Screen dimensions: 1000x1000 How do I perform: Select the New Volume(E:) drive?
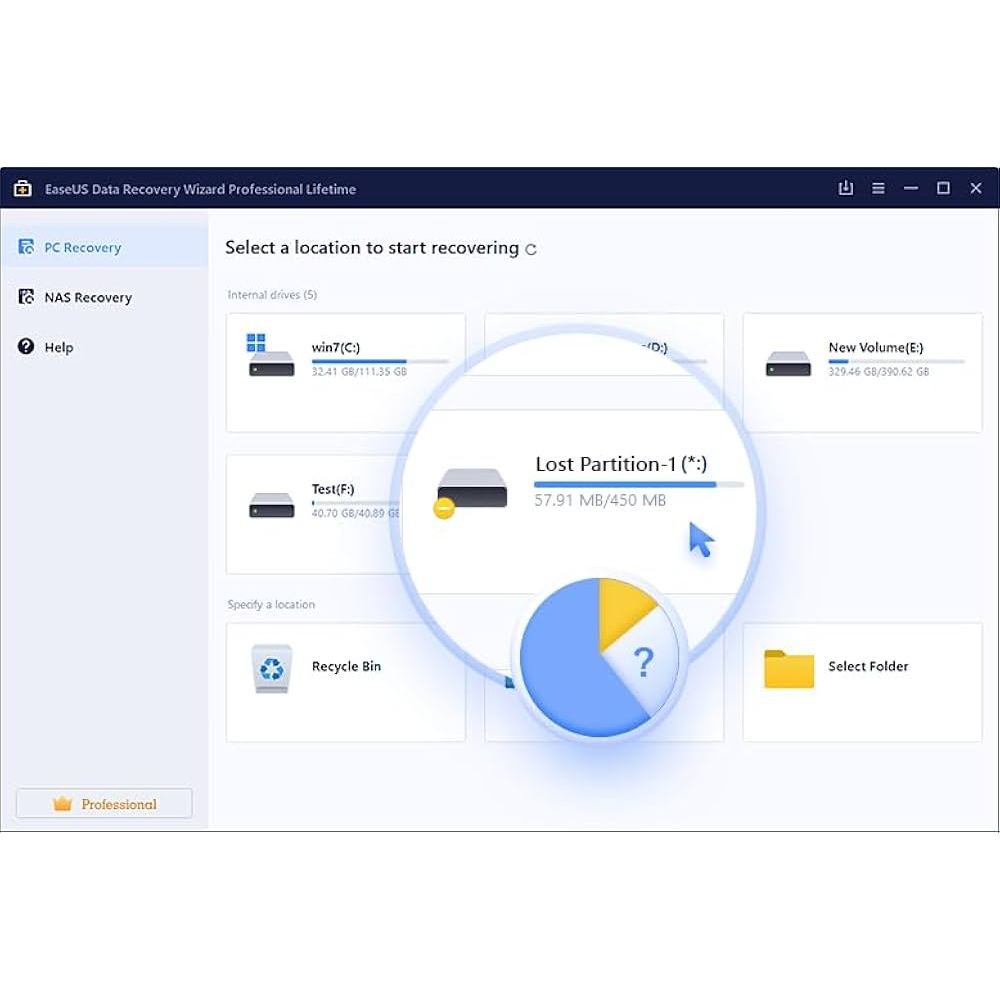tap(862, 372)
